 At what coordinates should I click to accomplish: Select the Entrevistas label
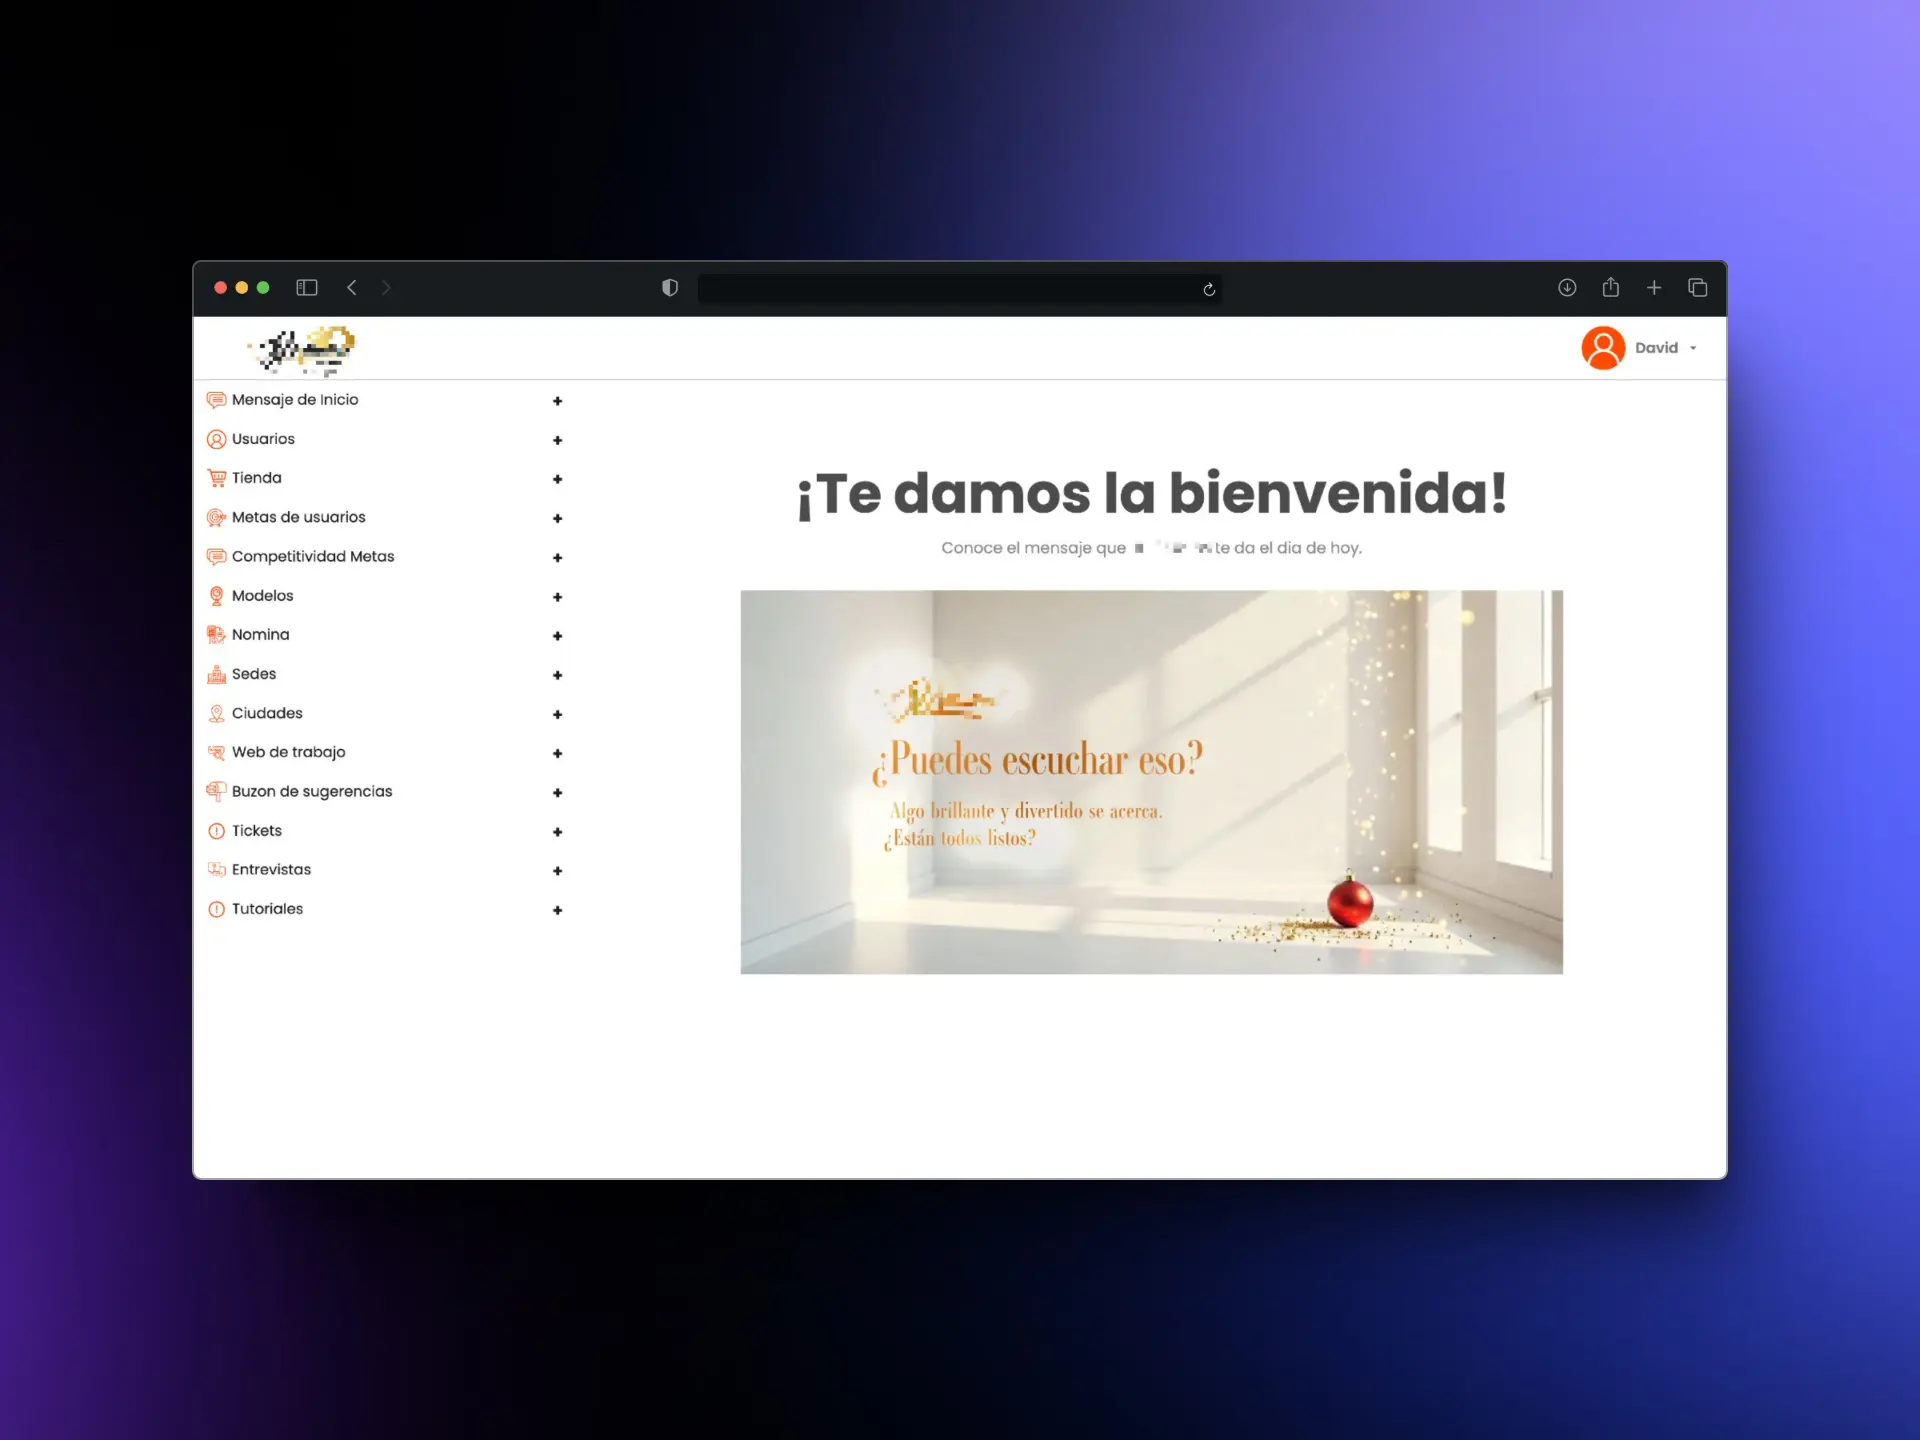271,870
